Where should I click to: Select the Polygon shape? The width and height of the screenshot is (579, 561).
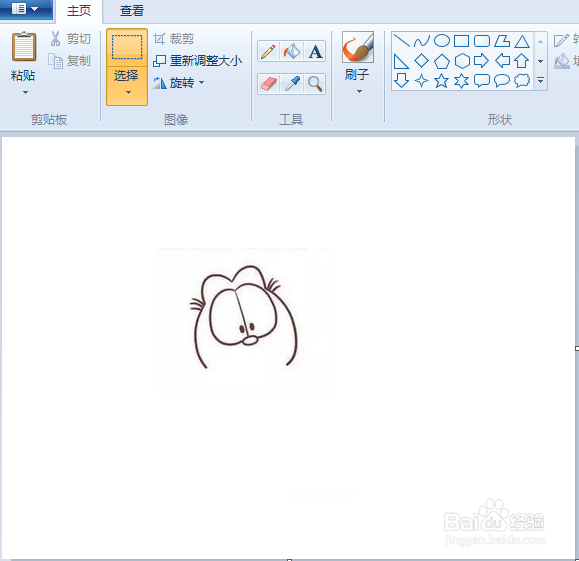pyautogui.click(x=502, y=41)
